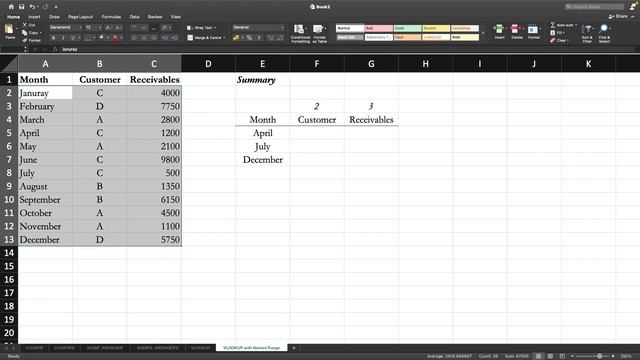The image size is (640, 360).
Task: Switch to the Review ribbon tab
Action: [155, 17]
